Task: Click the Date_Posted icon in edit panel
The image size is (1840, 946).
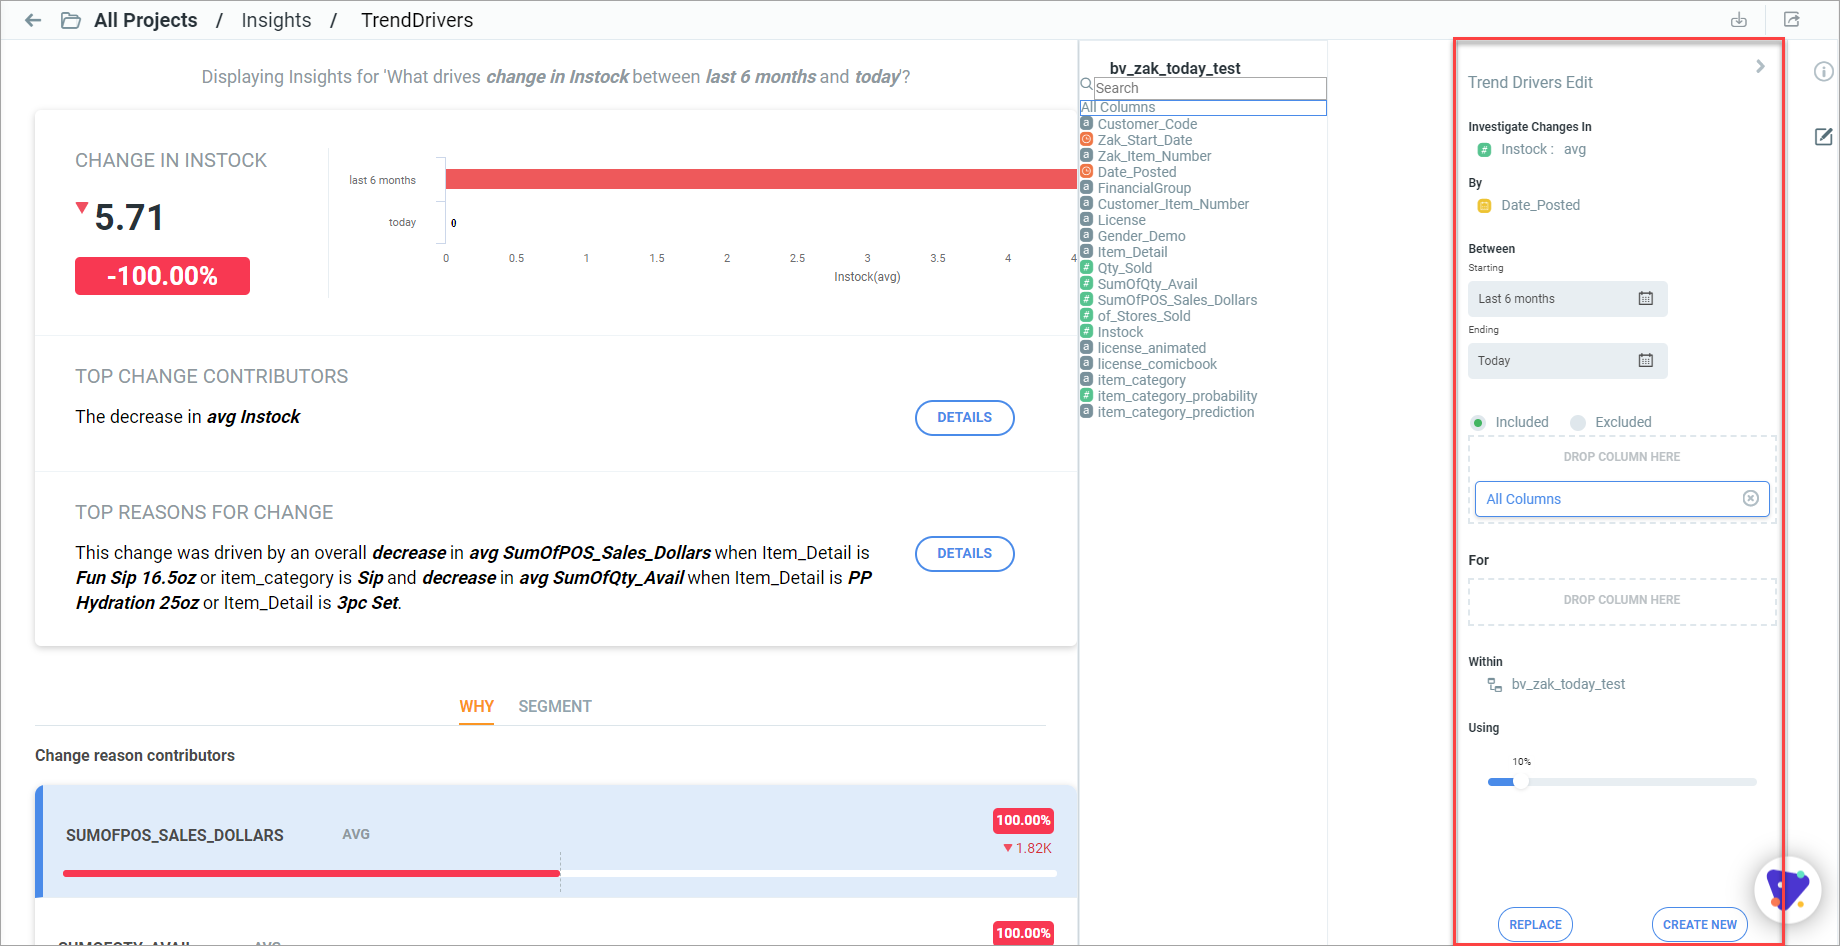Action: [x=1484, y=206]
